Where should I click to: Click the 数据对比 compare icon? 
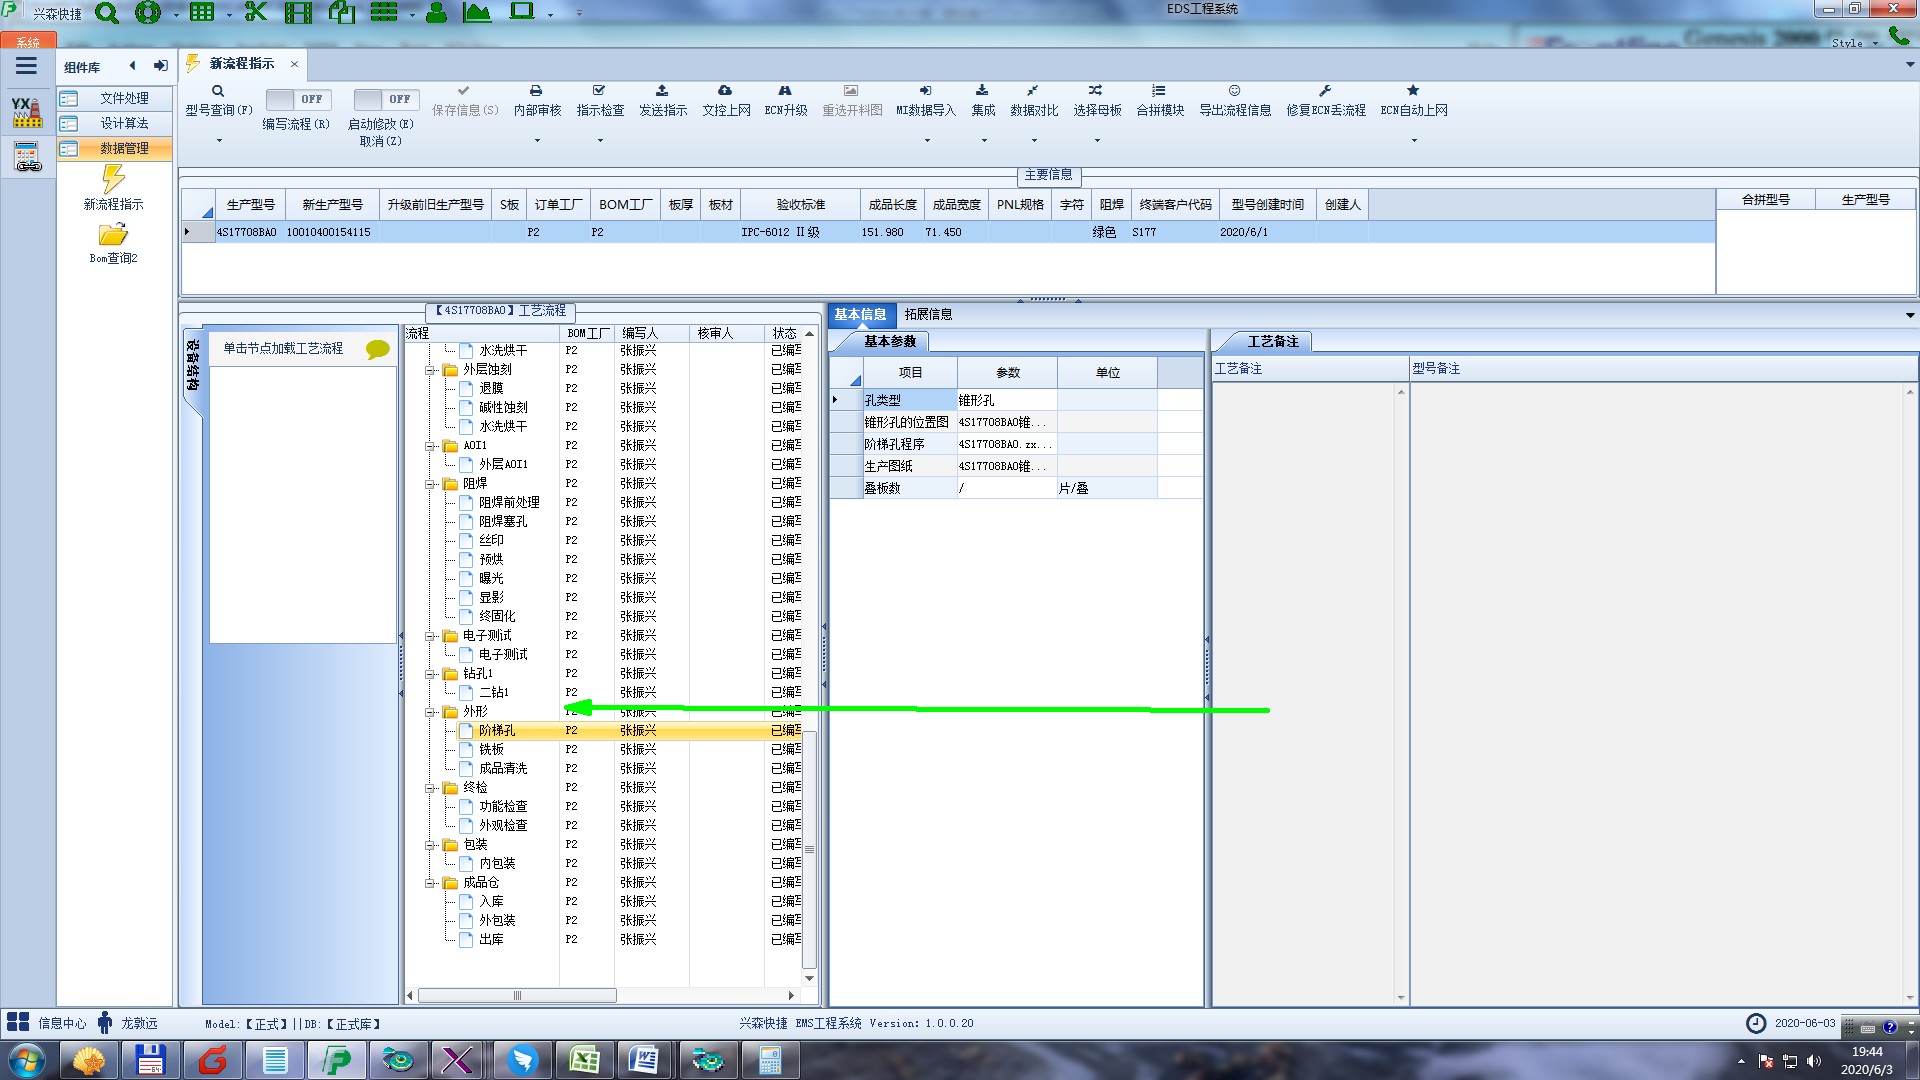click(x=1033, y=91)
